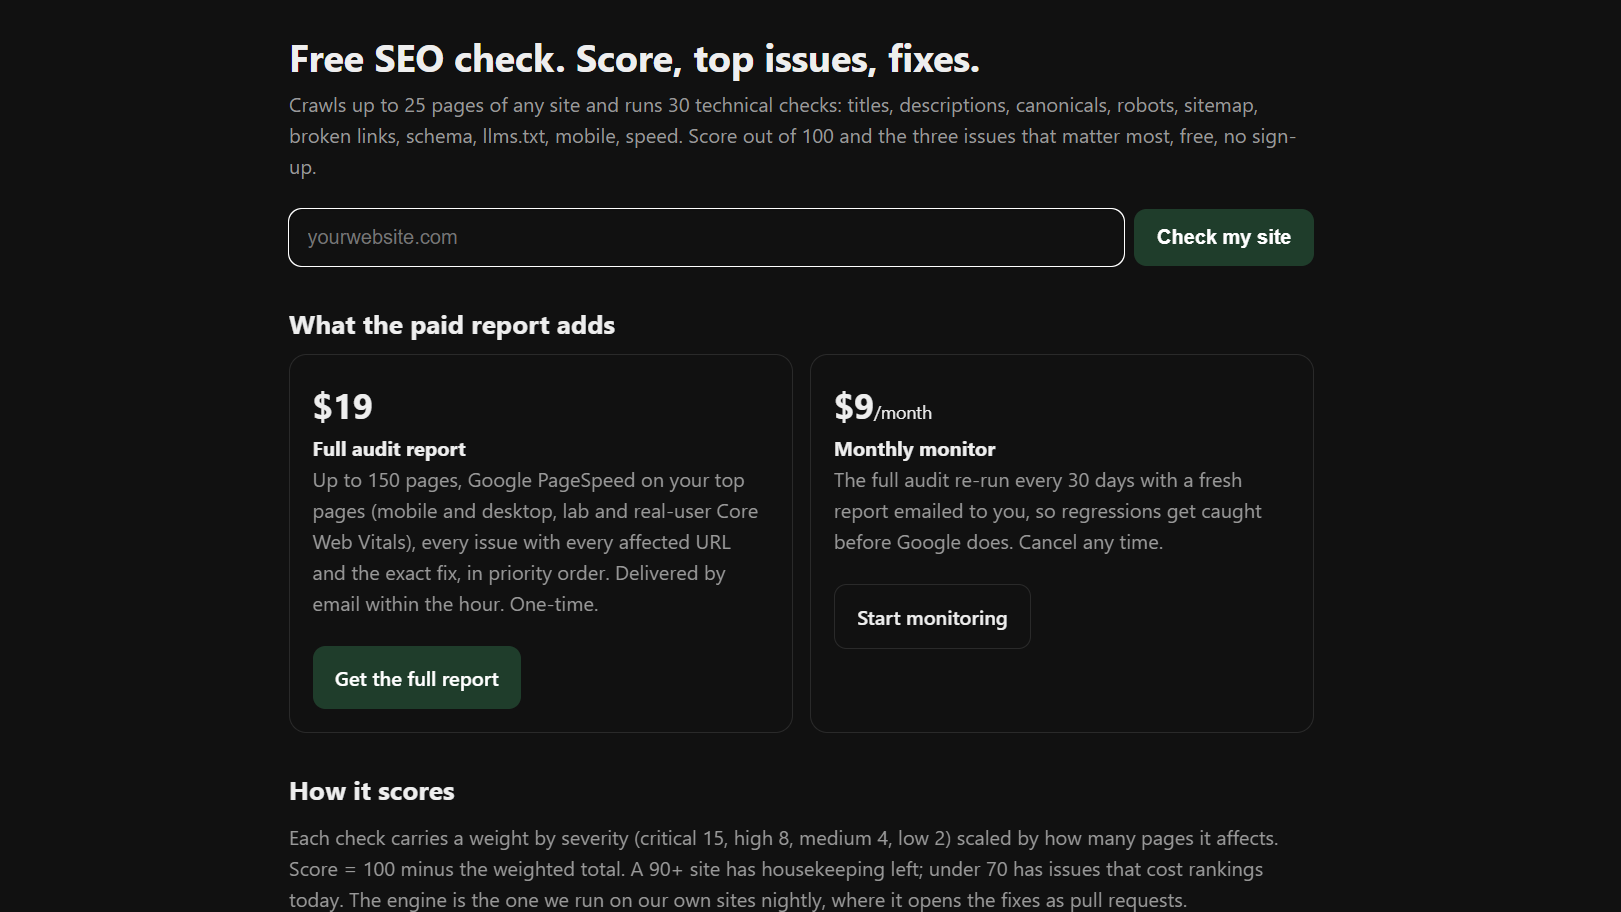Click the $19 price text
Image resolution: width=1621 pixels, height=912 pixels.
click(x=342, y=406)
